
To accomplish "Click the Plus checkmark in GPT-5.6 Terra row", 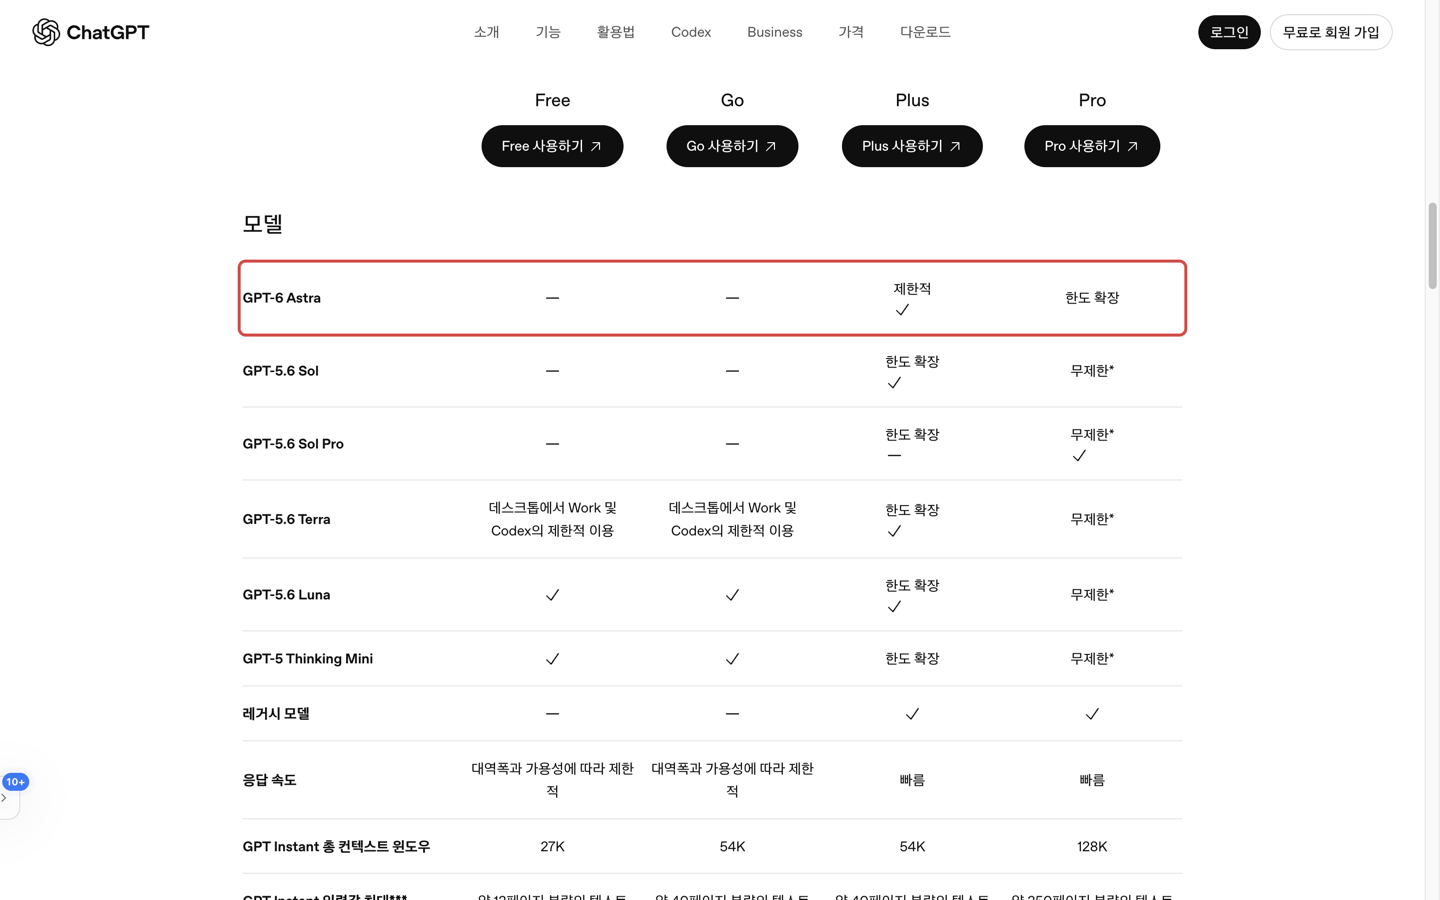I will (x=894, y=531).
